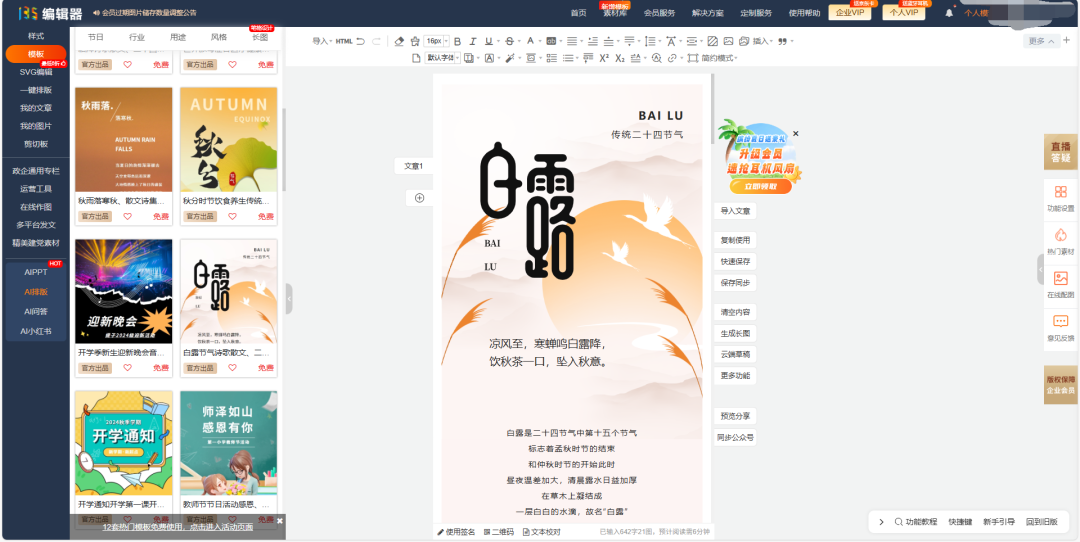Apply the superscript X² format

(x=604, y=58)
